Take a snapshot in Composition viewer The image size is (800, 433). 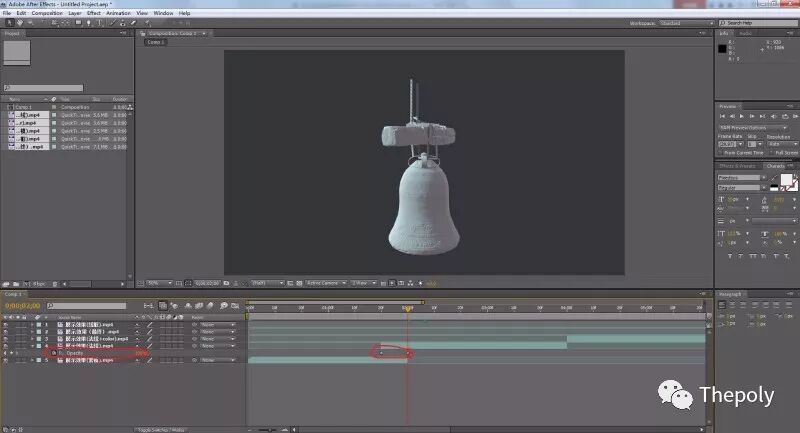(227, 283)
